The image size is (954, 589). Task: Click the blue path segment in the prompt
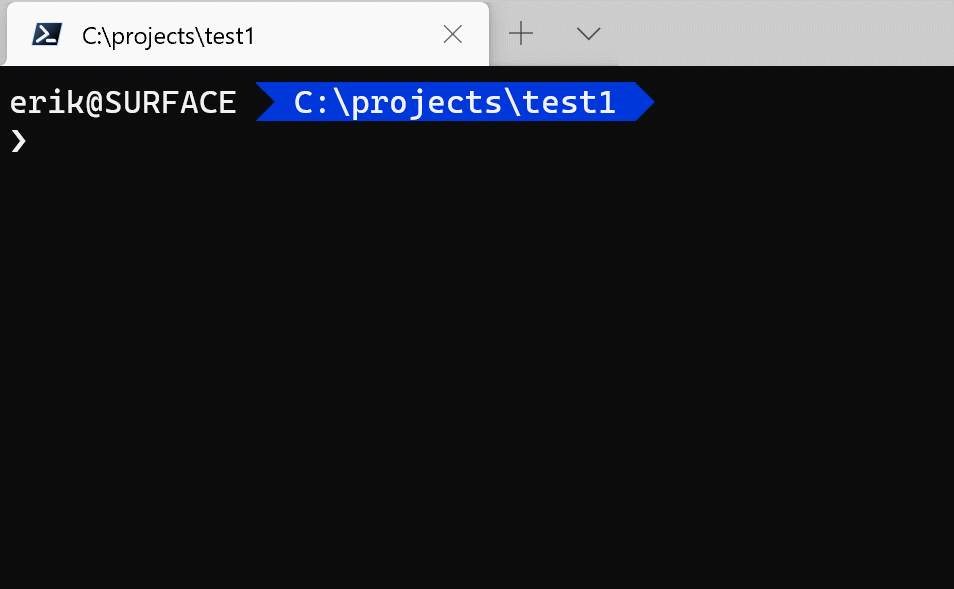point(455,102)
